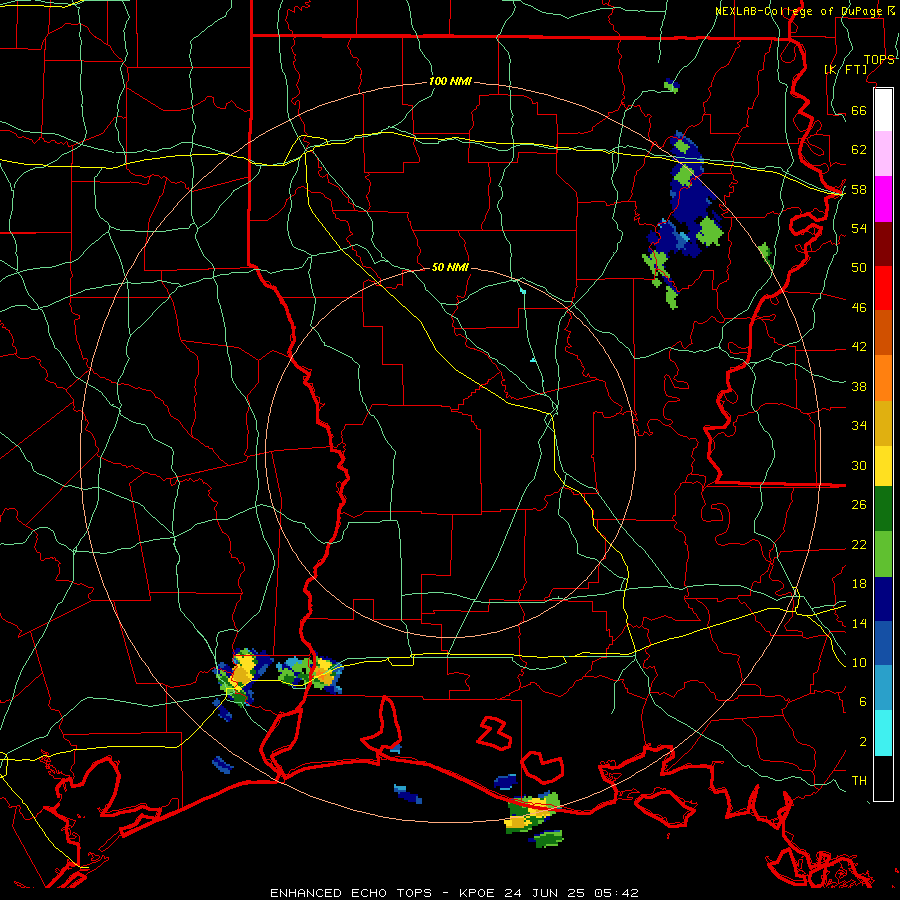The height and width of the screenshot is (900, 900).
Task: Click the 42 legend value
Action: (x=859, y=347)
